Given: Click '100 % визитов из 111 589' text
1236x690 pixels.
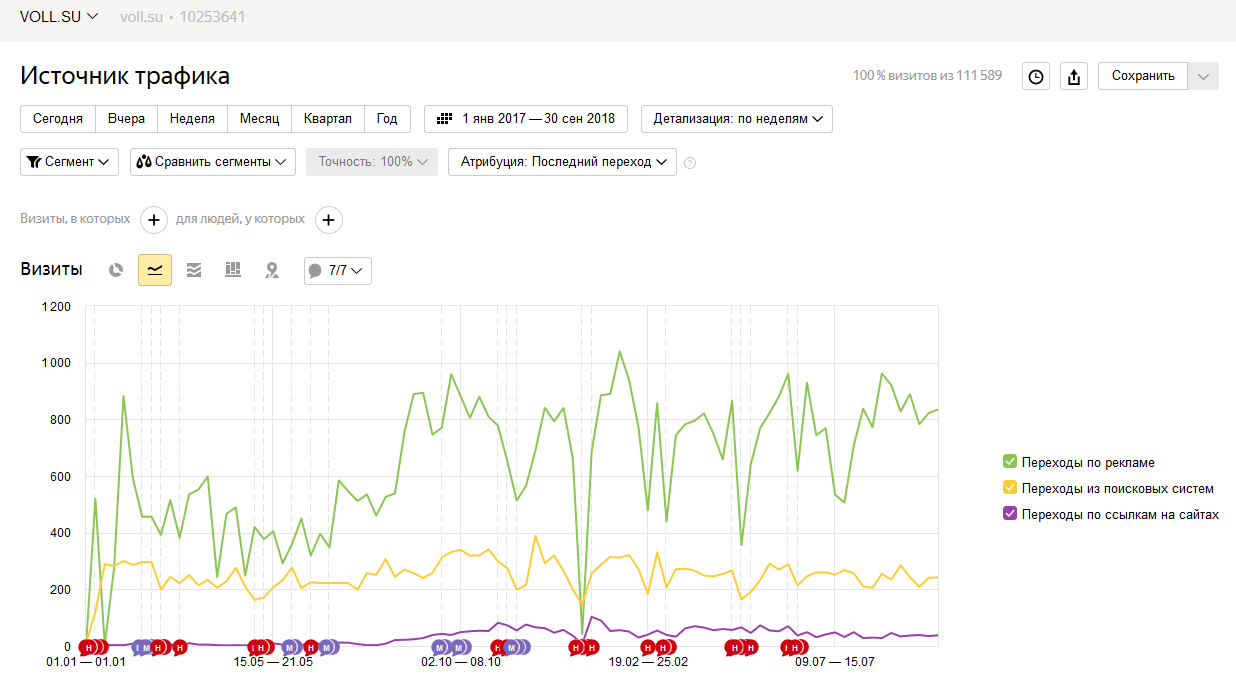Looking at the screenshot, I should coord(927,76).
